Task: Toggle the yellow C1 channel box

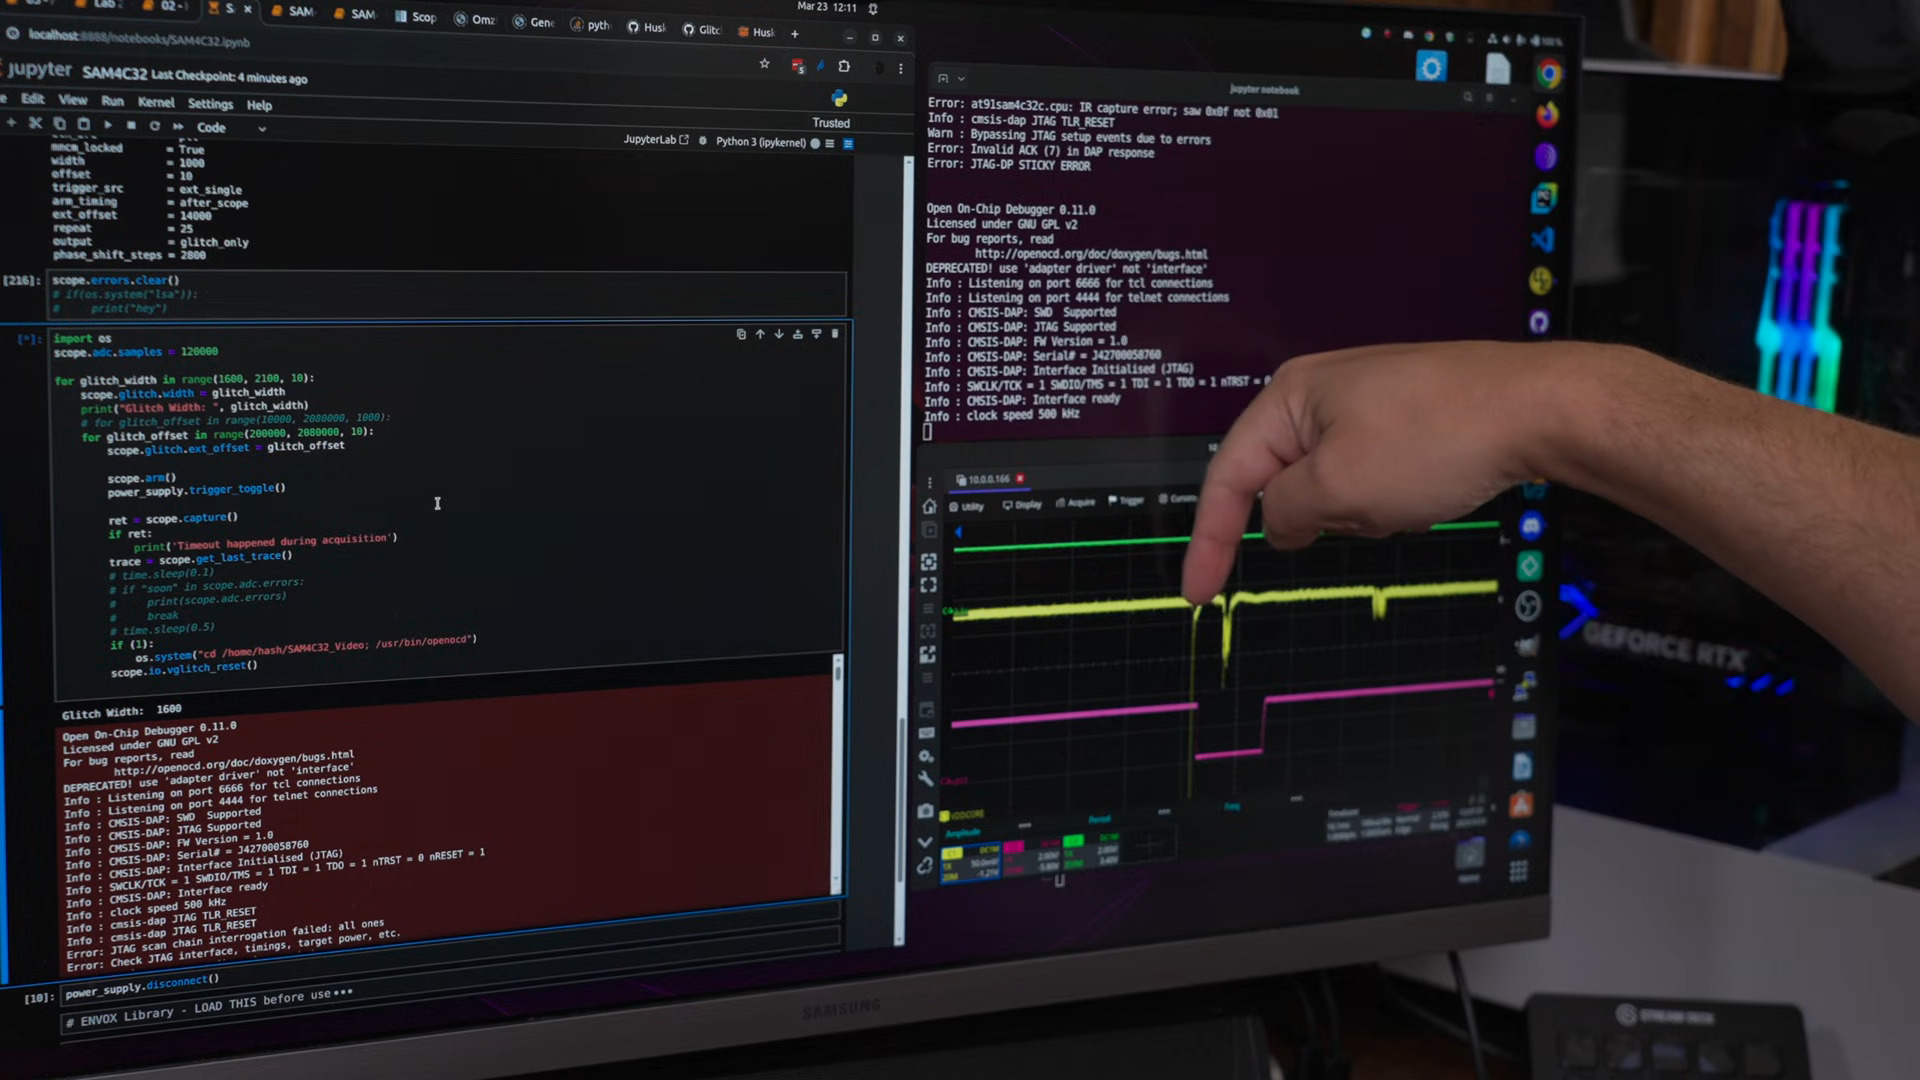Action: pyautogui.click(x=952, y=853)
